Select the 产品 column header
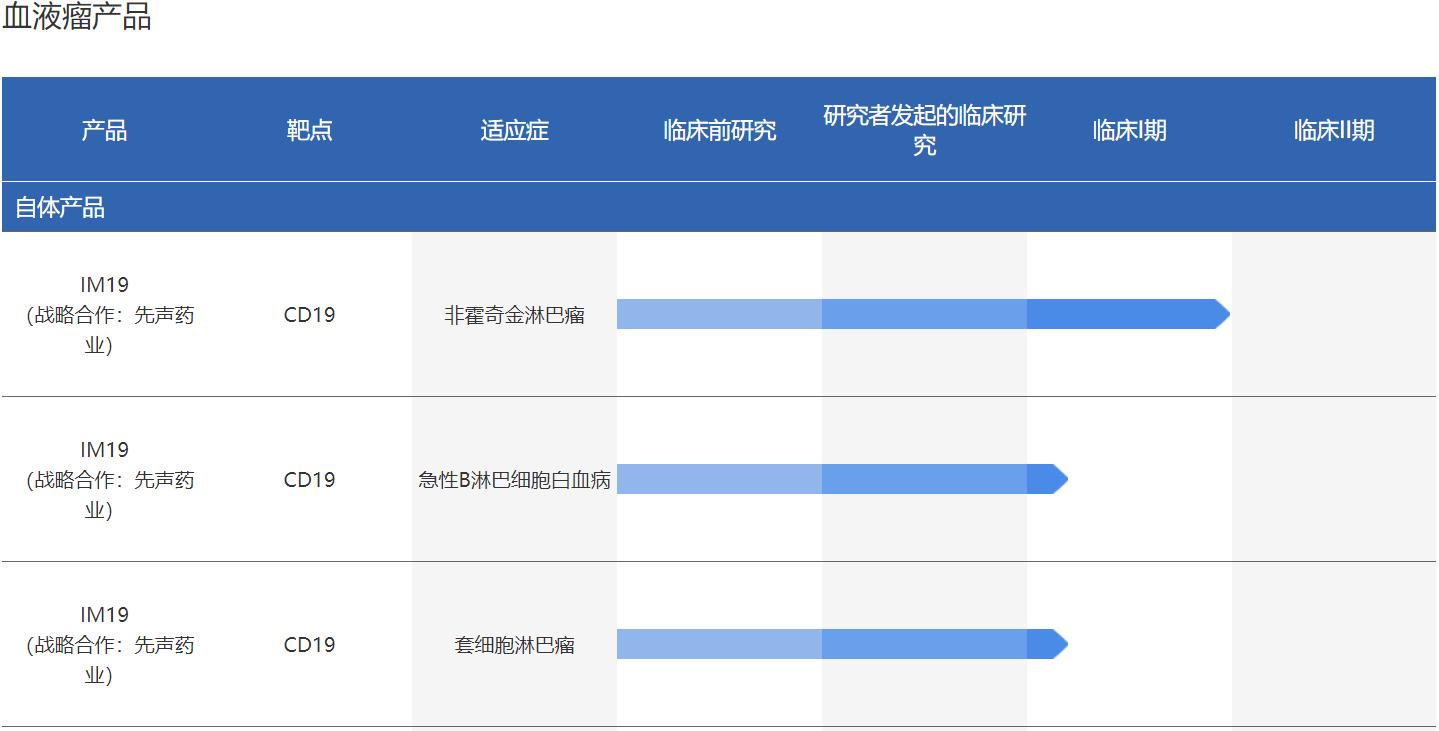1439x731 pixels. (x=104, y=130)
